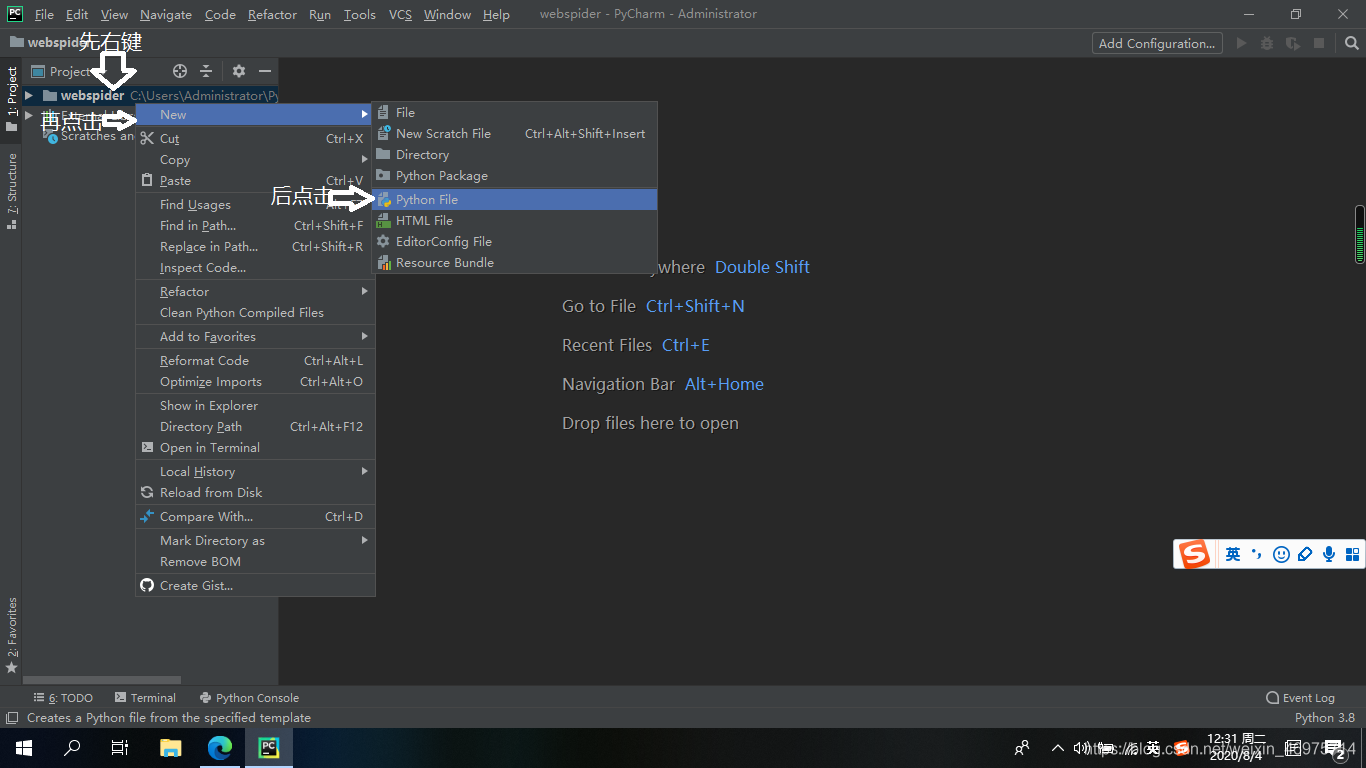This screenshot has width=1366, height=768.
Task: Choose Show in Explorer entry
Action: (255, 405)
